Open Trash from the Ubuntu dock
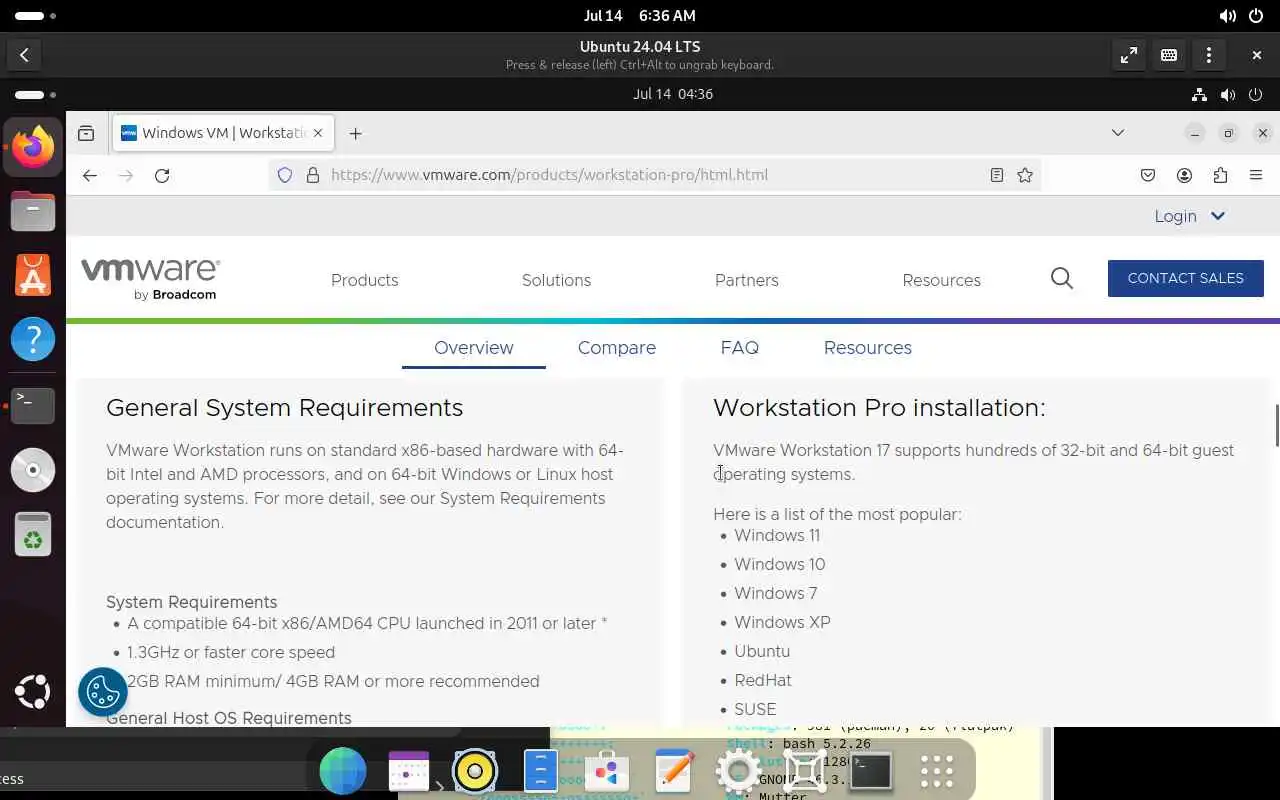1280x800 pixels. pos(33,534)
